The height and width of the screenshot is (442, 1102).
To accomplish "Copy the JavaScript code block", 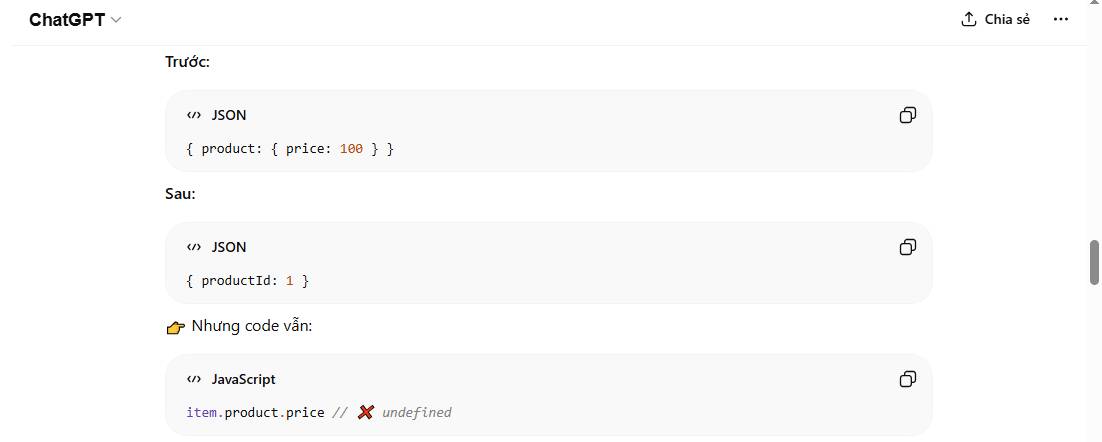I will pyautogui.click(x=907, y=379).
